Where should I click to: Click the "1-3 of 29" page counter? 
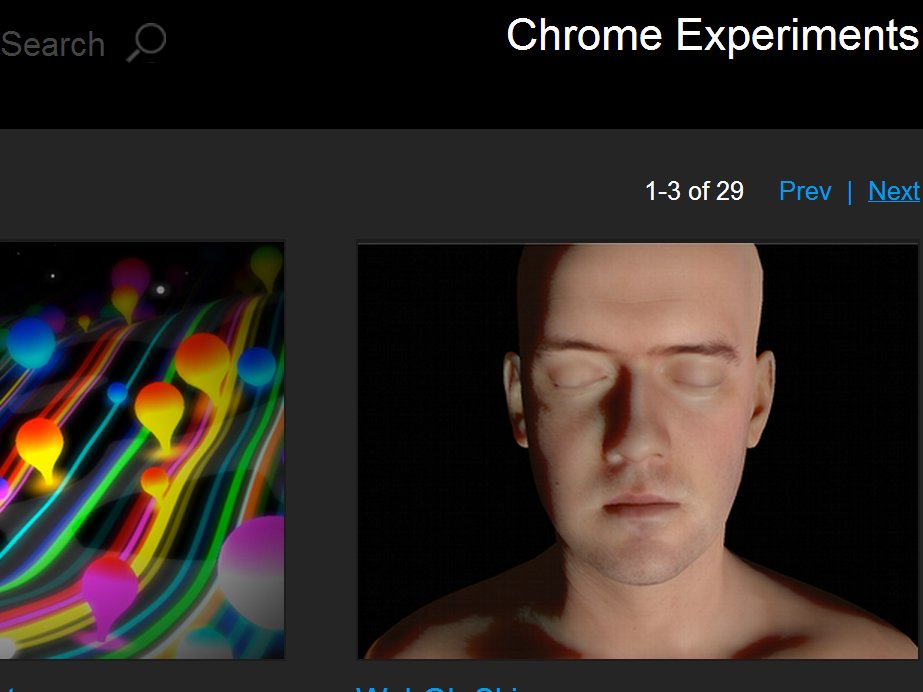[694, 191]
